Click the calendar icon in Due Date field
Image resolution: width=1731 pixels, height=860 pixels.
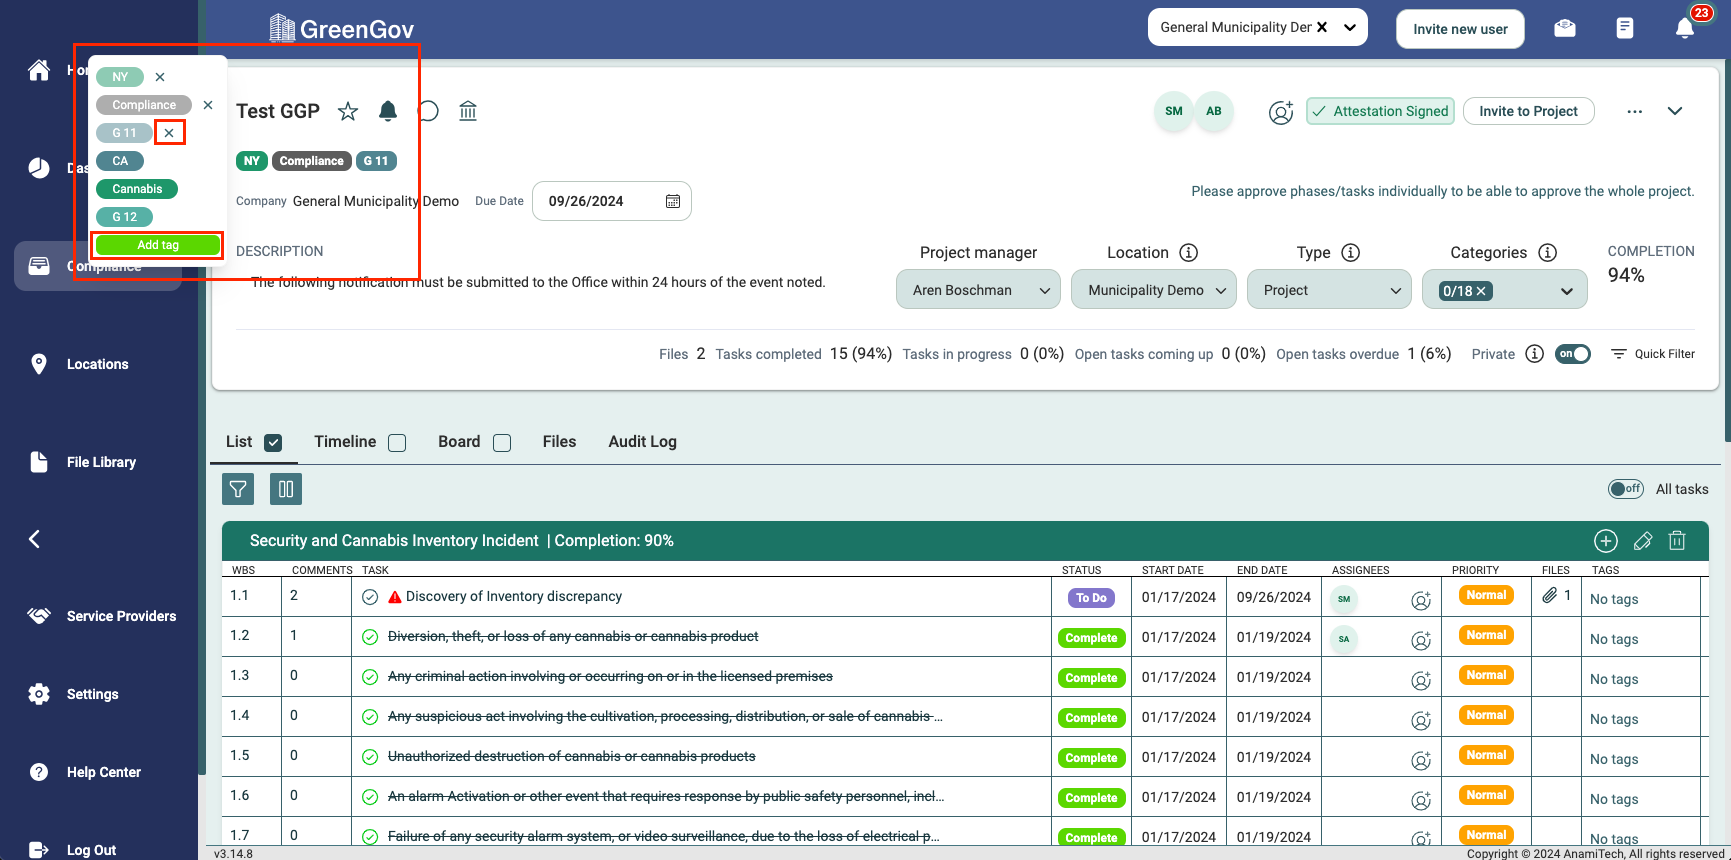[673, 201]
